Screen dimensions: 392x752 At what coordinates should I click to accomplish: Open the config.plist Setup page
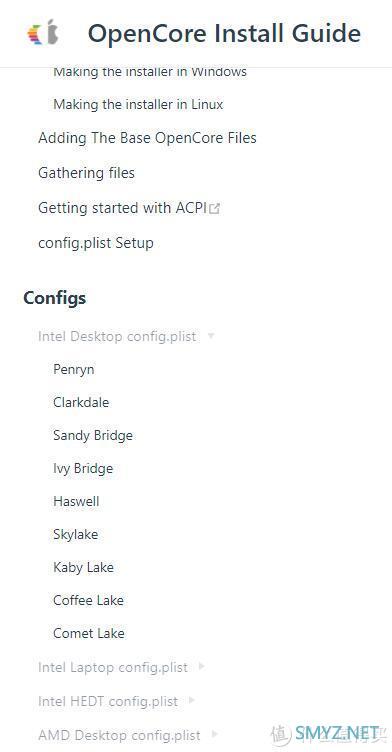pyautogui.click(x=96, y=243)
